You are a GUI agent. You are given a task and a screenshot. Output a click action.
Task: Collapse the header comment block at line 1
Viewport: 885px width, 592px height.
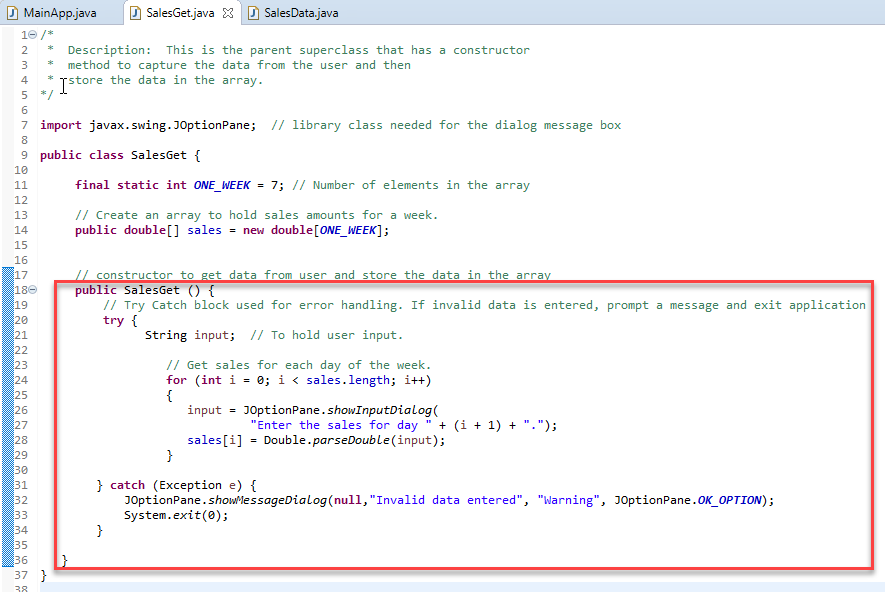(x=31, y=33)
